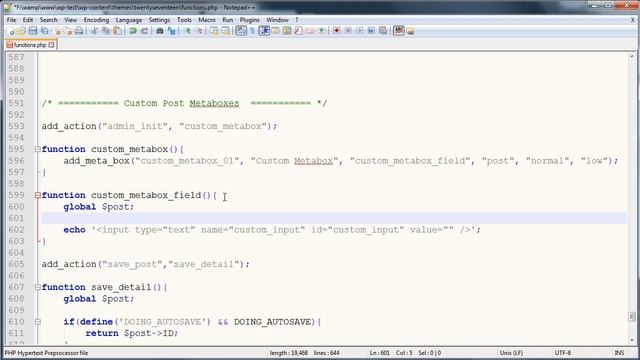Toggle the Document Map panel icon
This screenshot has width=640, height=360.
click(x=287, y=31)
